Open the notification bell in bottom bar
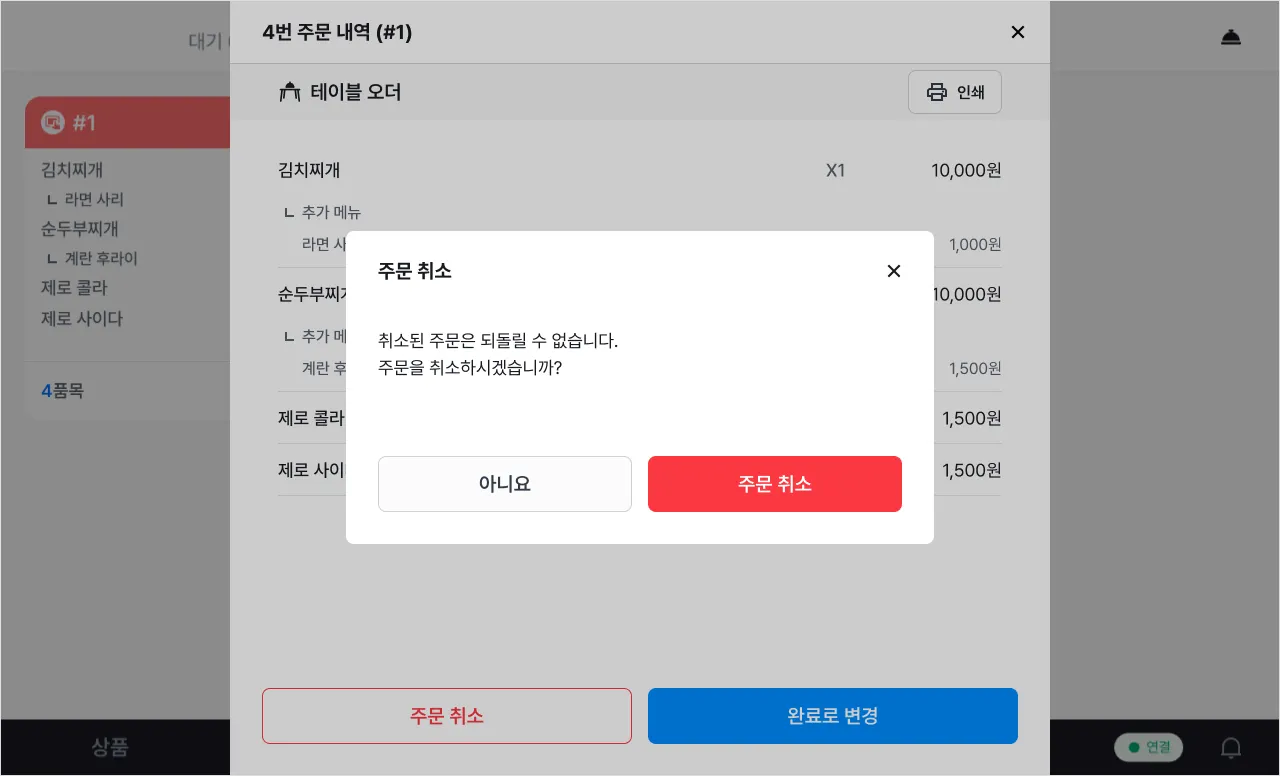 coord(1232,747)
